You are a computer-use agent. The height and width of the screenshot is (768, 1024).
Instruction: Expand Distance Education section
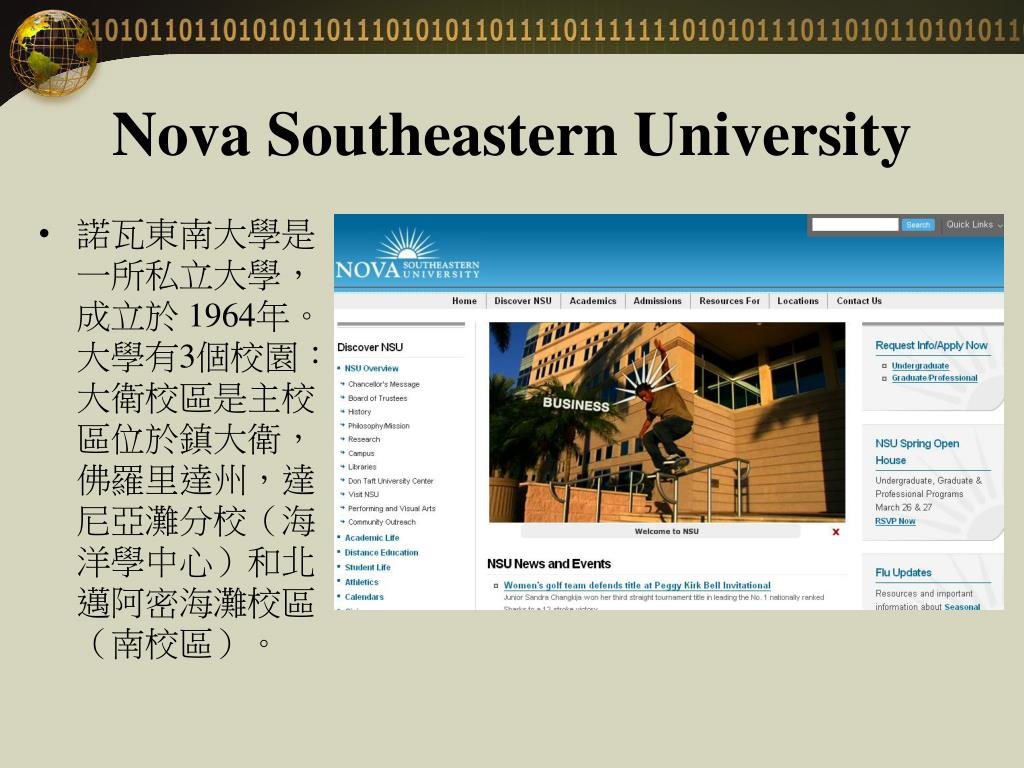(381, 552)
